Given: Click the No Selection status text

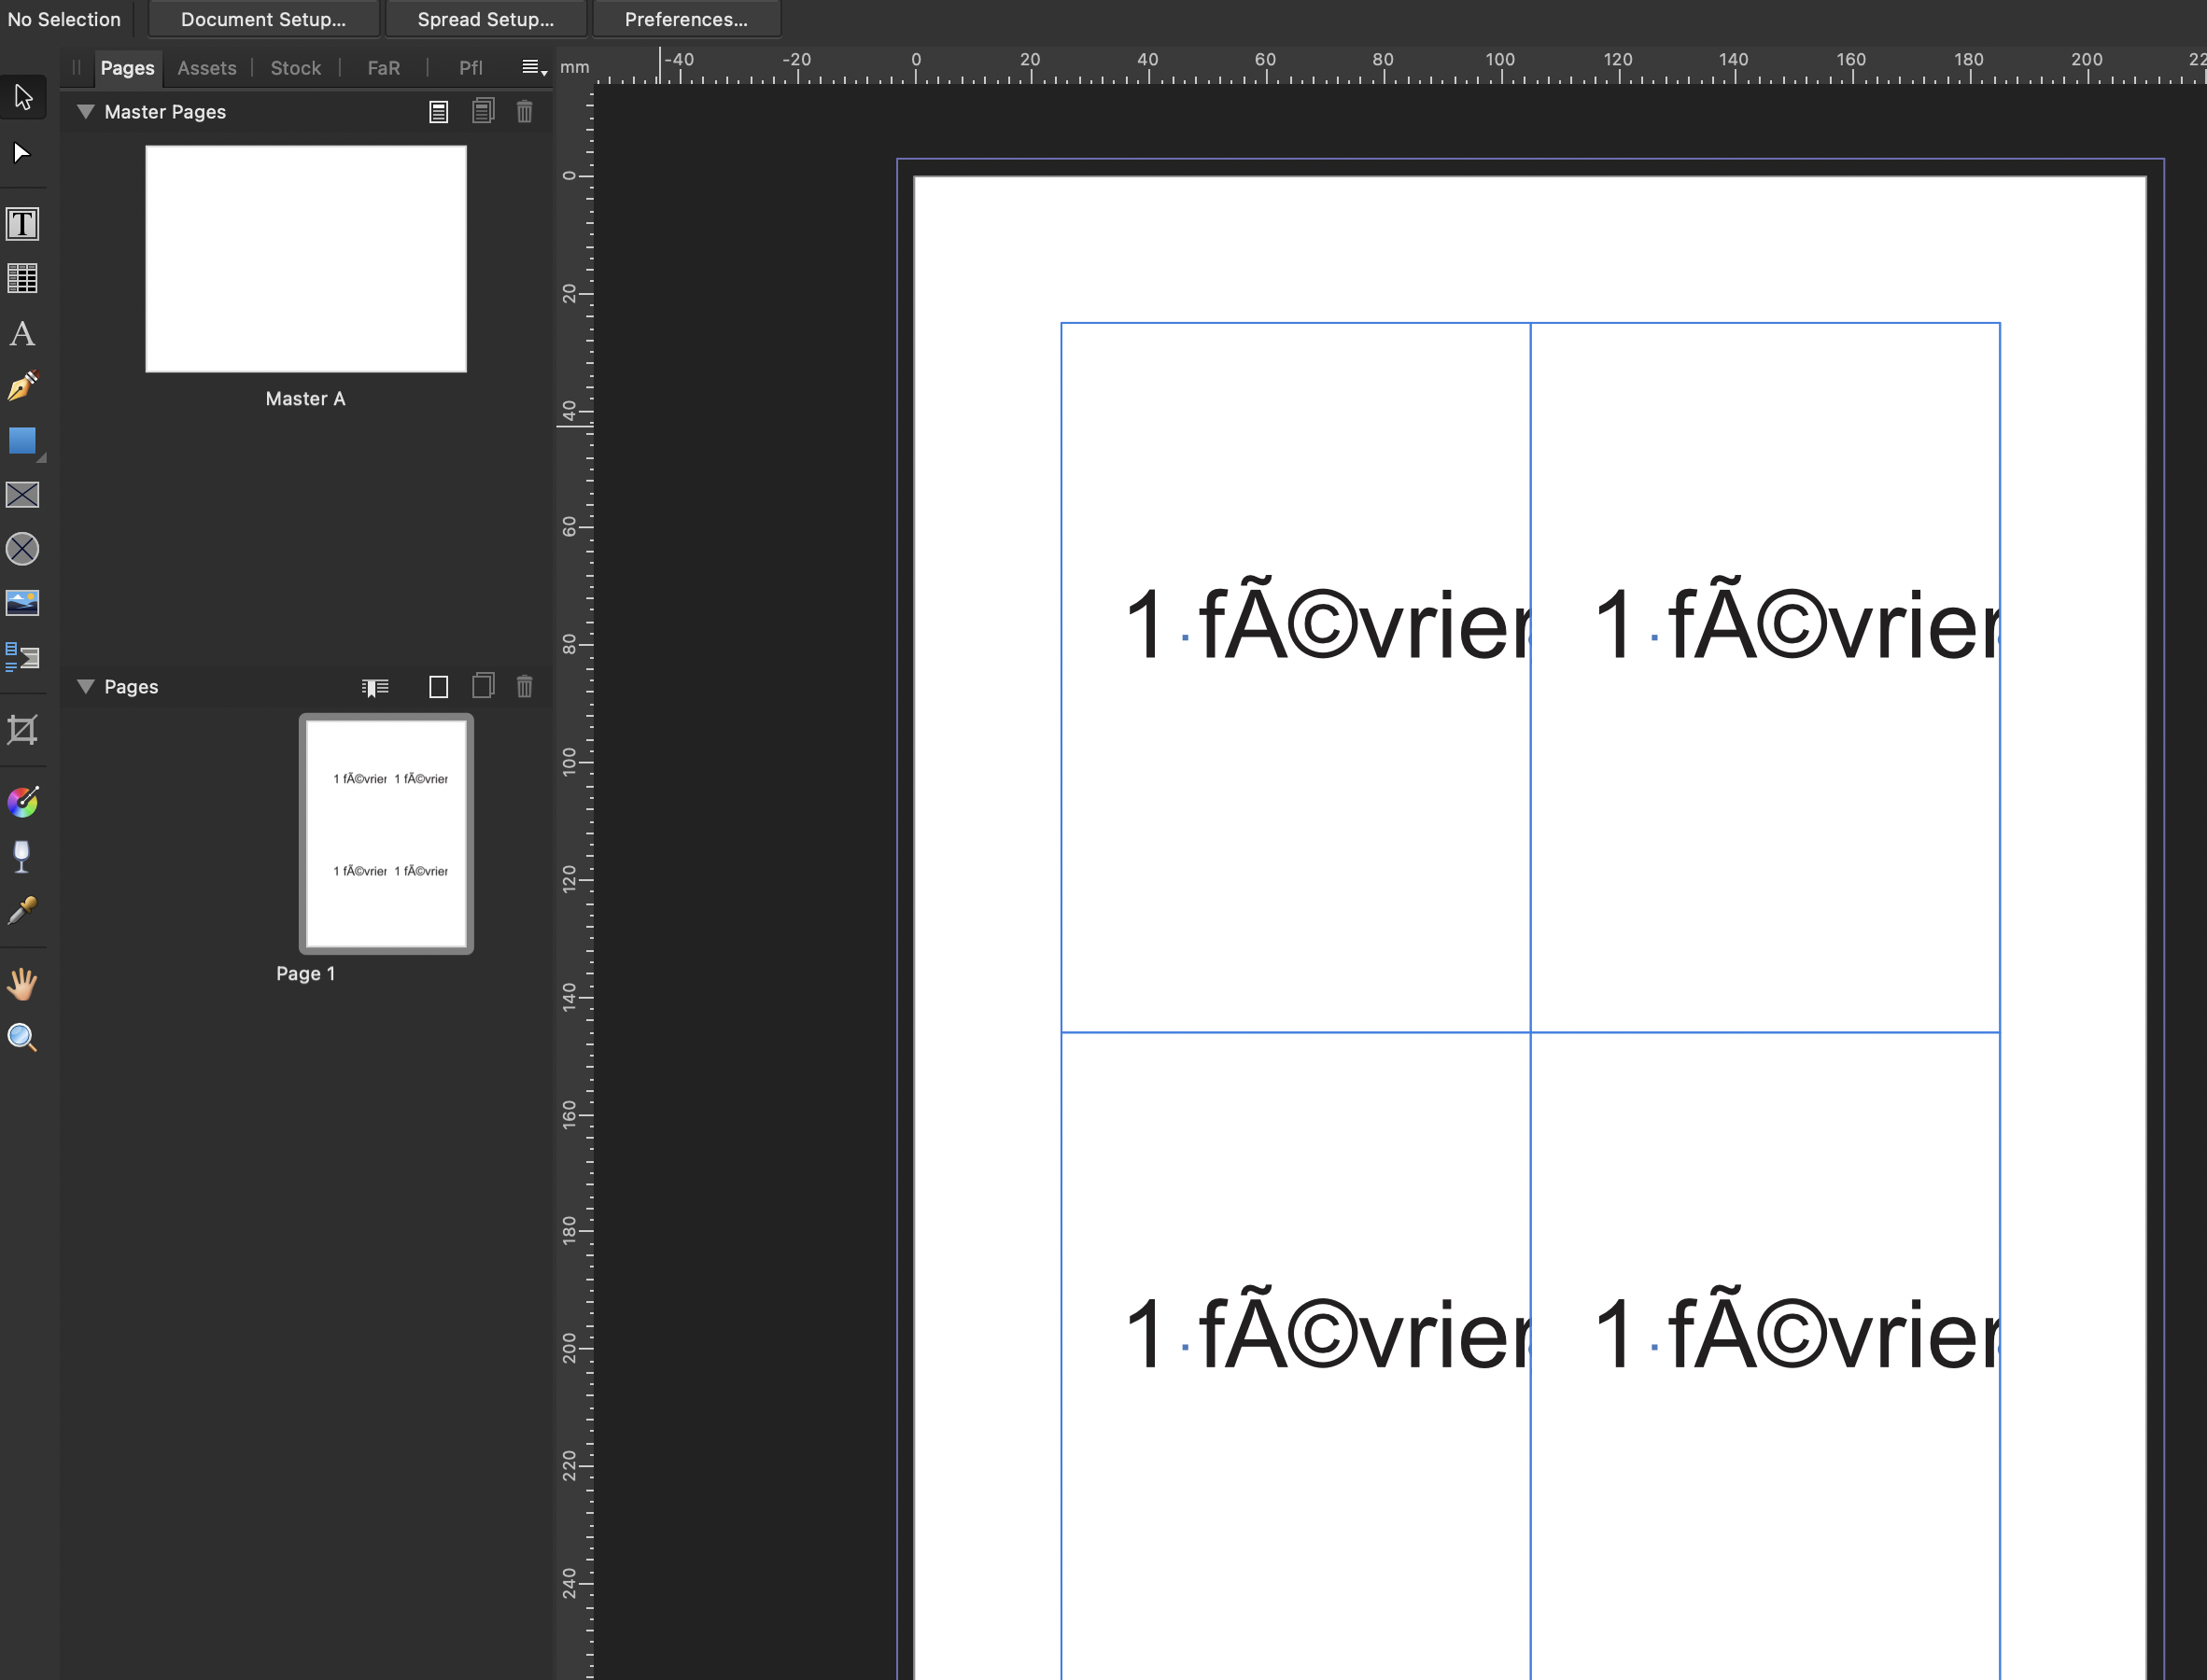Looking at the screenshot, I should click(64, 19).
